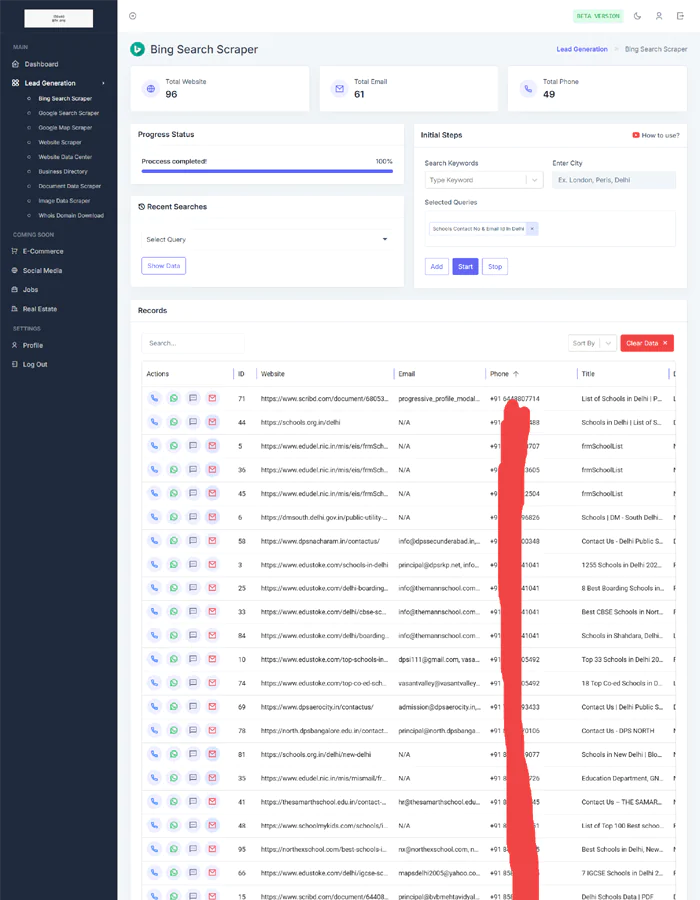Focus the Enter City input field
The width and height of the screenshot is (700, 900).
coord(614,180)
